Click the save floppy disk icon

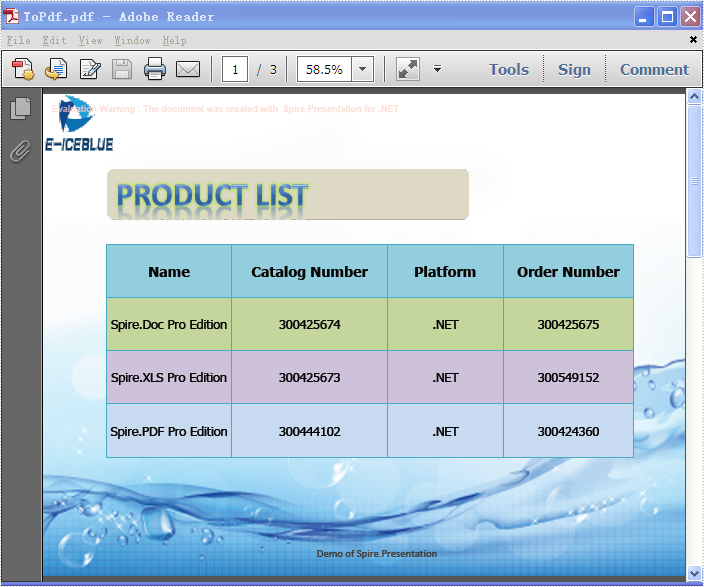pyautogui.click(x=122, y=69)
